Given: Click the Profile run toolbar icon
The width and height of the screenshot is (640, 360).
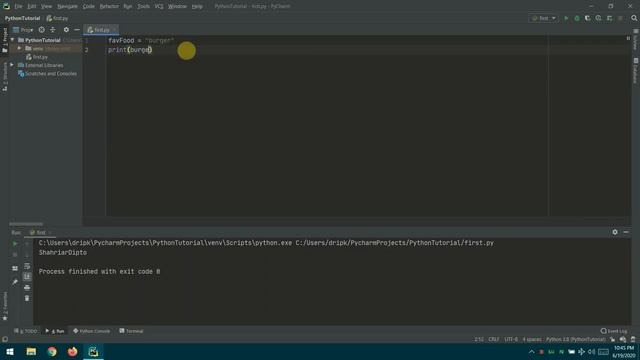Looking at the screenshot, I should [598, 18].
